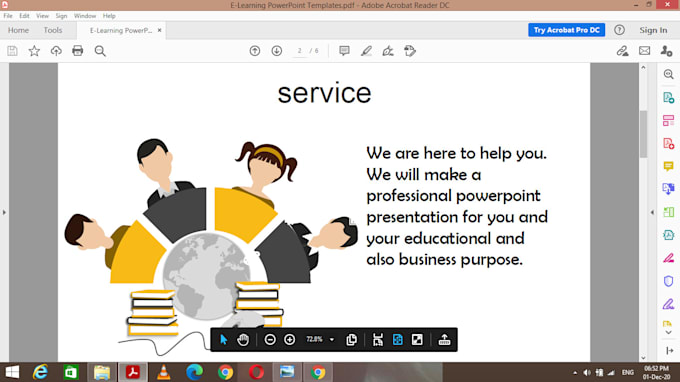
Task: Enter full screen mode
Action: click(x=417, y=340)
